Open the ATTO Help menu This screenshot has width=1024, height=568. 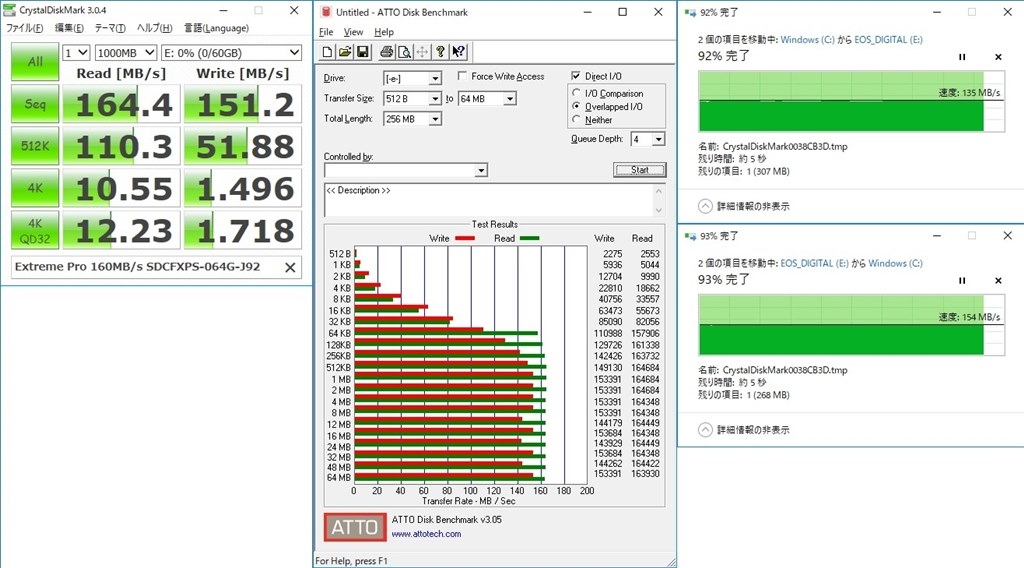[384, 32]
